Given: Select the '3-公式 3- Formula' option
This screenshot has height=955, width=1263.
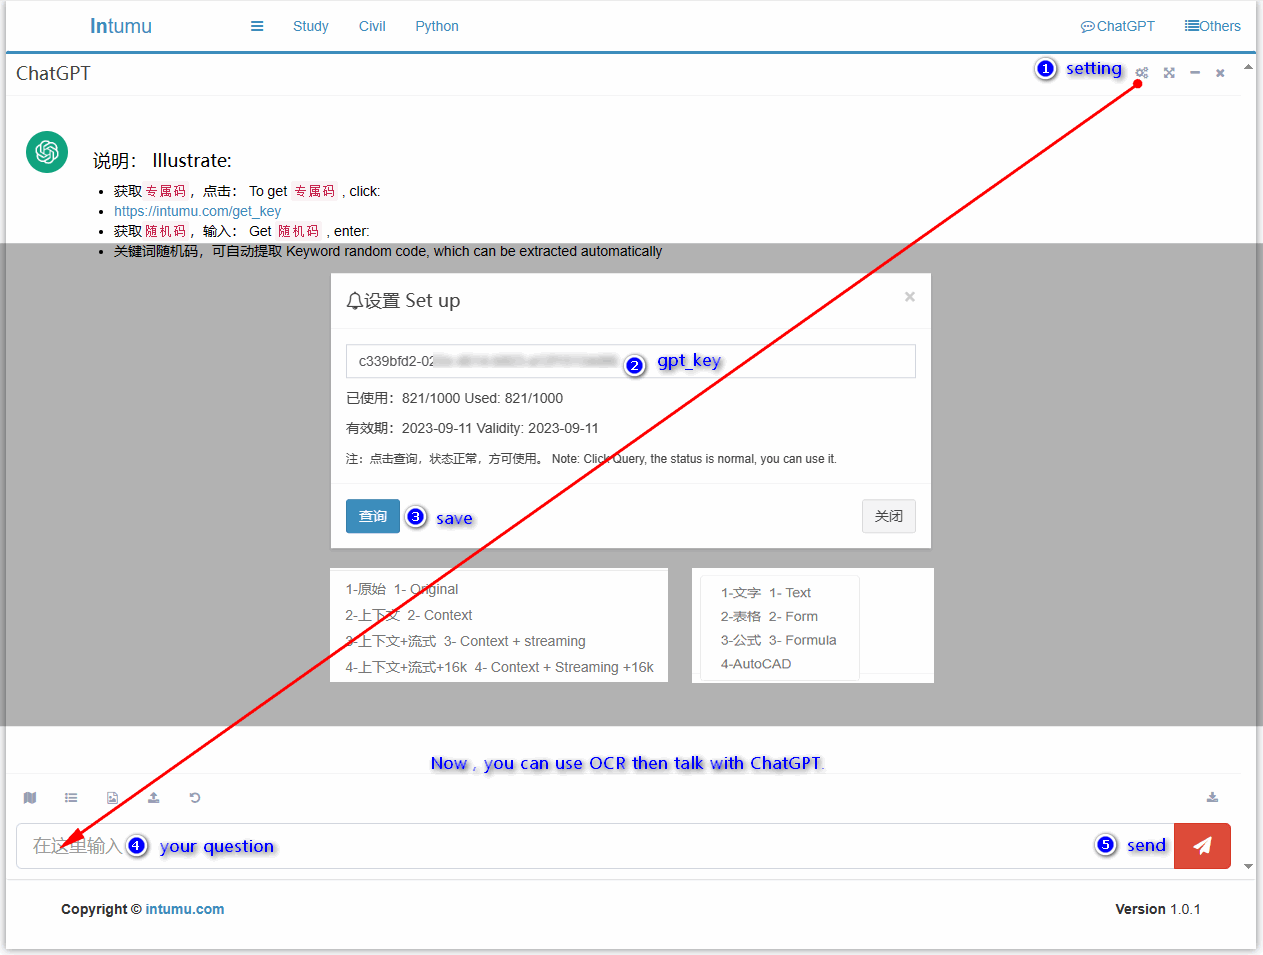Looking at the screenshot, I should tap(779, 640).
